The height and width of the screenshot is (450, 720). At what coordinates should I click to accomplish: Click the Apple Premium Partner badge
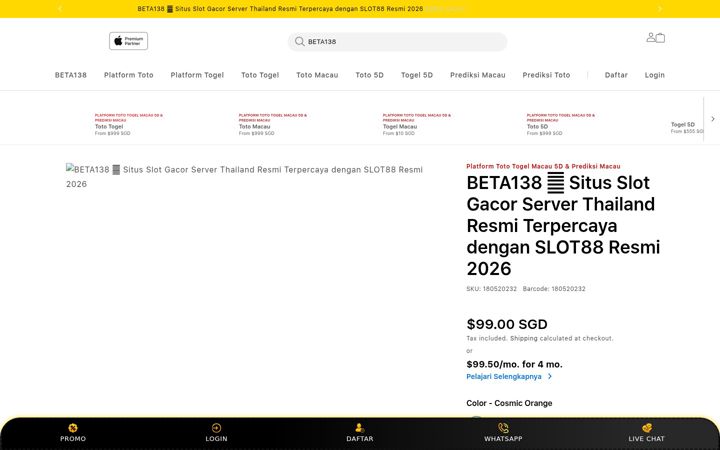[x=129, y=41]
